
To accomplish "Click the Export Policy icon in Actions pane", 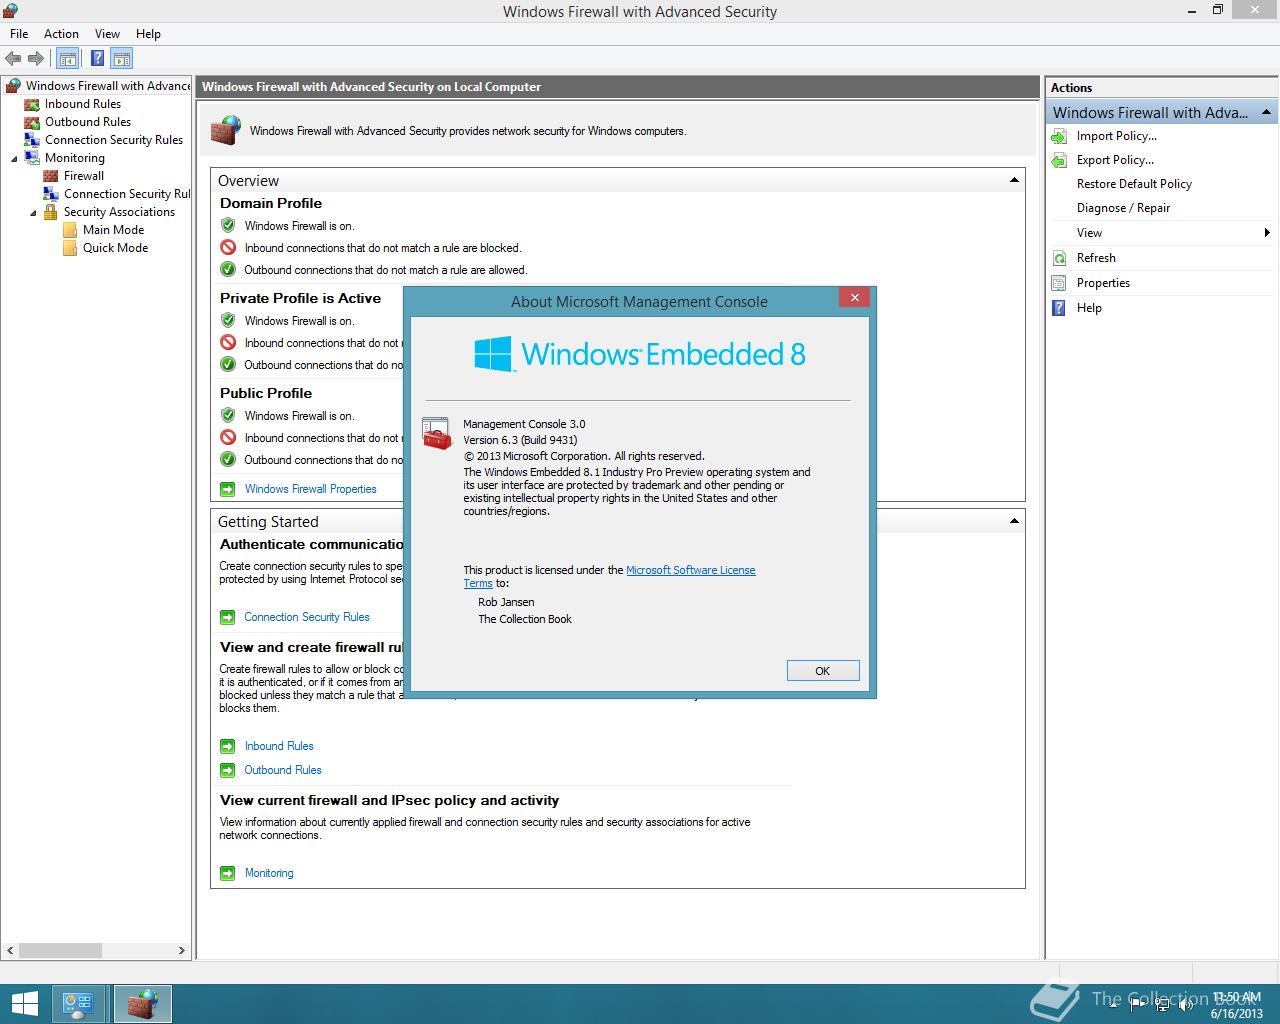I will (x=1059, y=160).
